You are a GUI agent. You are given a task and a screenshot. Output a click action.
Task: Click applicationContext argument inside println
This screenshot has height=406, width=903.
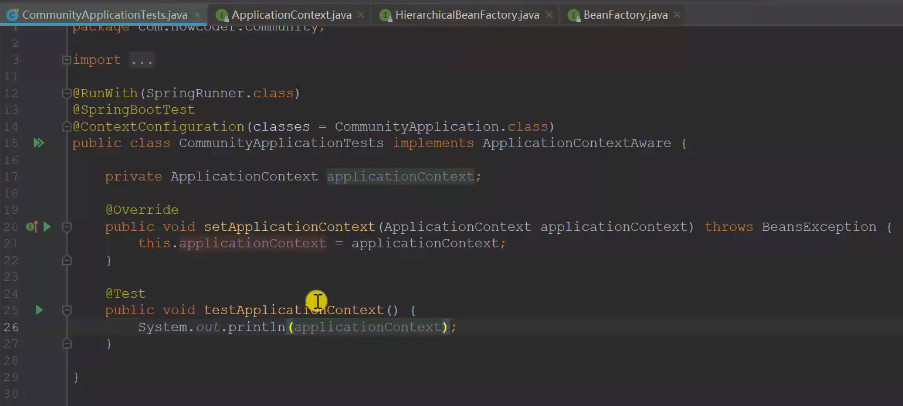pos(367,327)
